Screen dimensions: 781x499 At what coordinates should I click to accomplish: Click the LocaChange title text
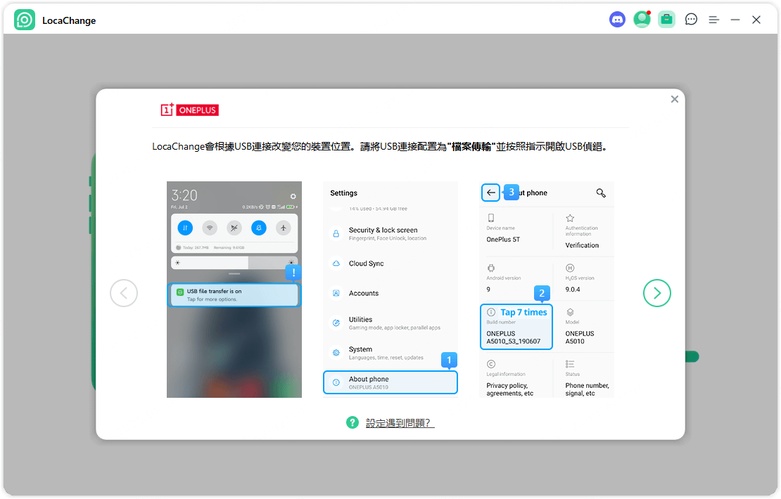69,20
